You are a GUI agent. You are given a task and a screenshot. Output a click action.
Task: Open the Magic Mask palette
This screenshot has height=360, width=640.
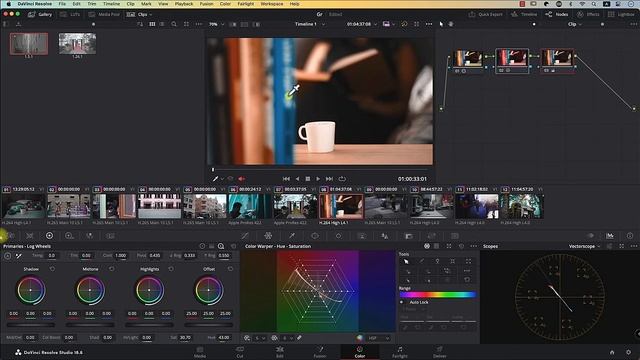362,236
